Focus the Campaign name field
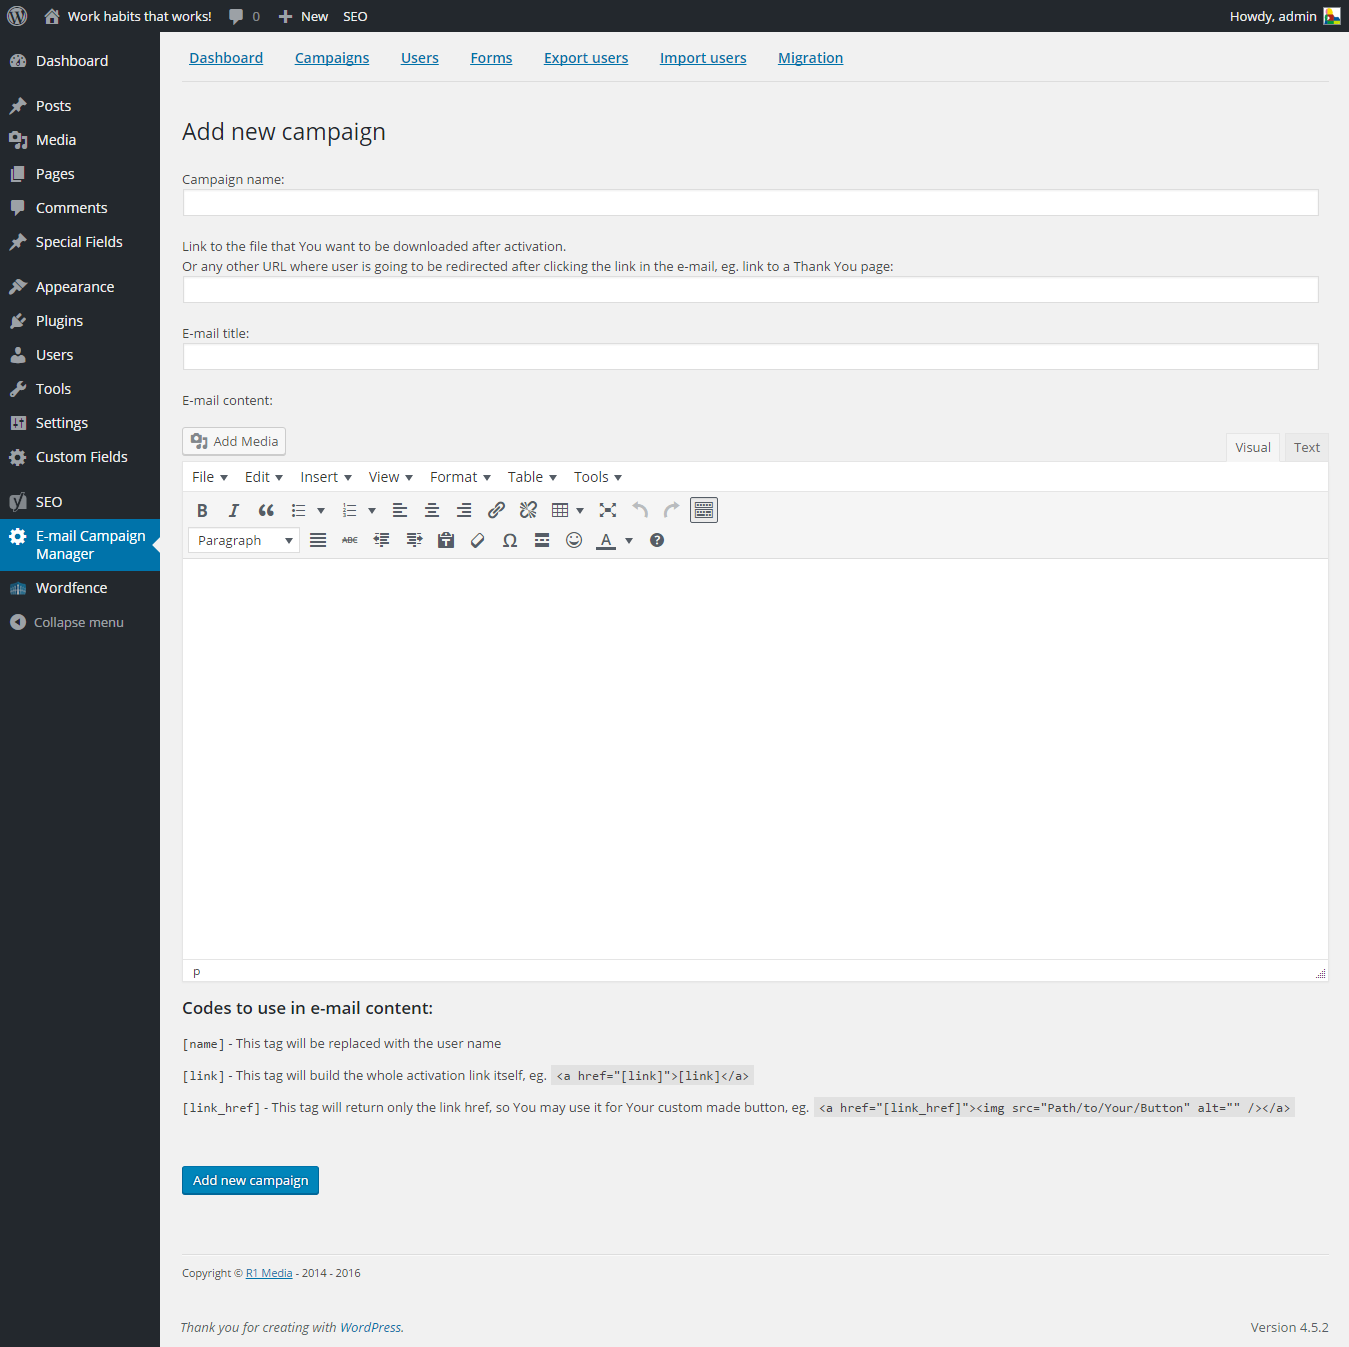Viewport: 1349px width, 1347px height. [x=750, y=203]
